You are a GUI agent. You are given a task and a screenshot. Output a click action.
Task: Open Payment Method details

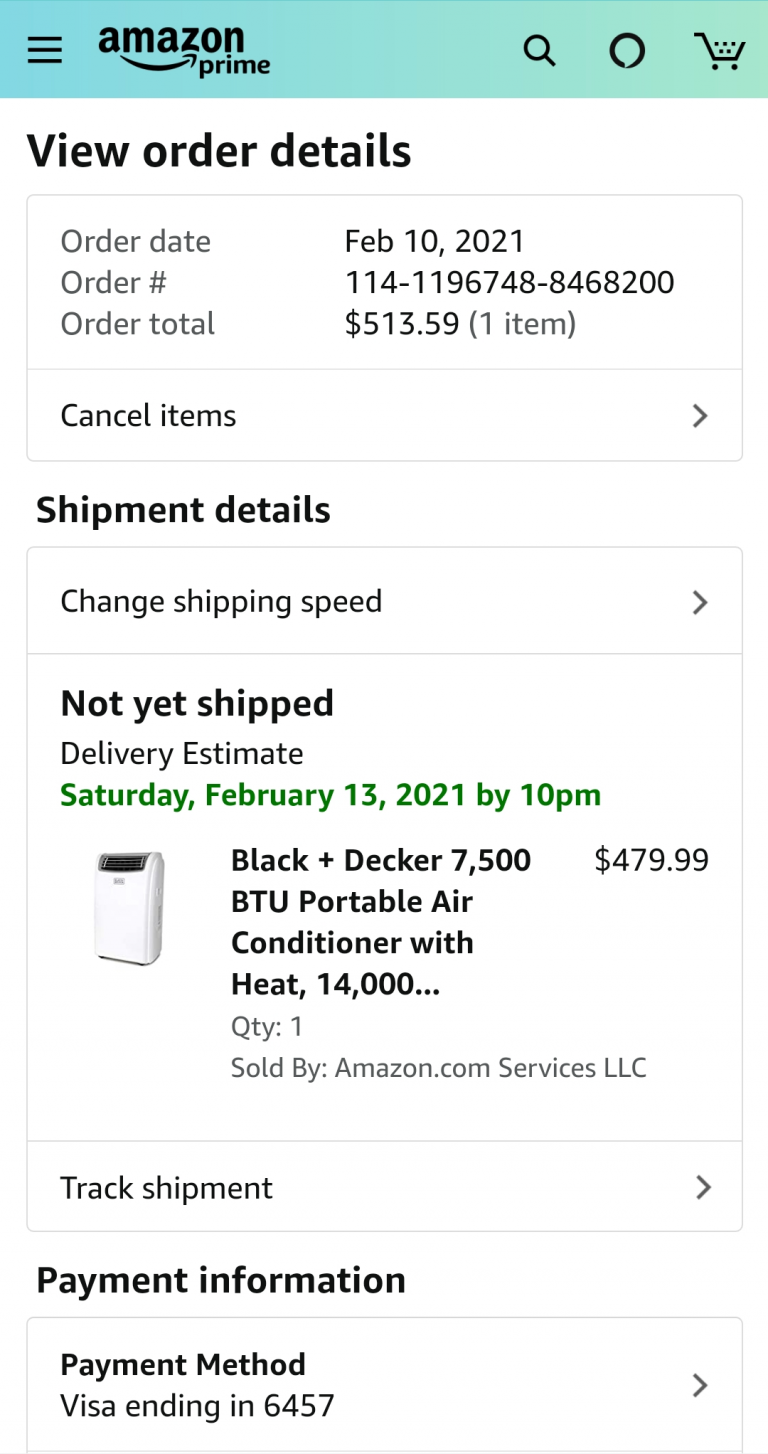coord(183,1365)
